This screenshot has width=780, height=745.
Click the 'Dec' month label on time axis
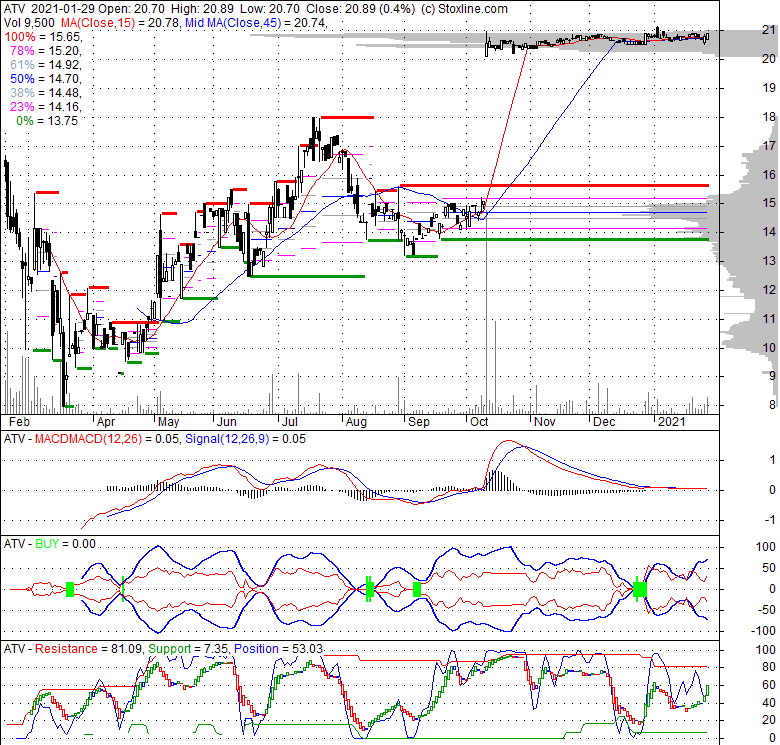604,422
